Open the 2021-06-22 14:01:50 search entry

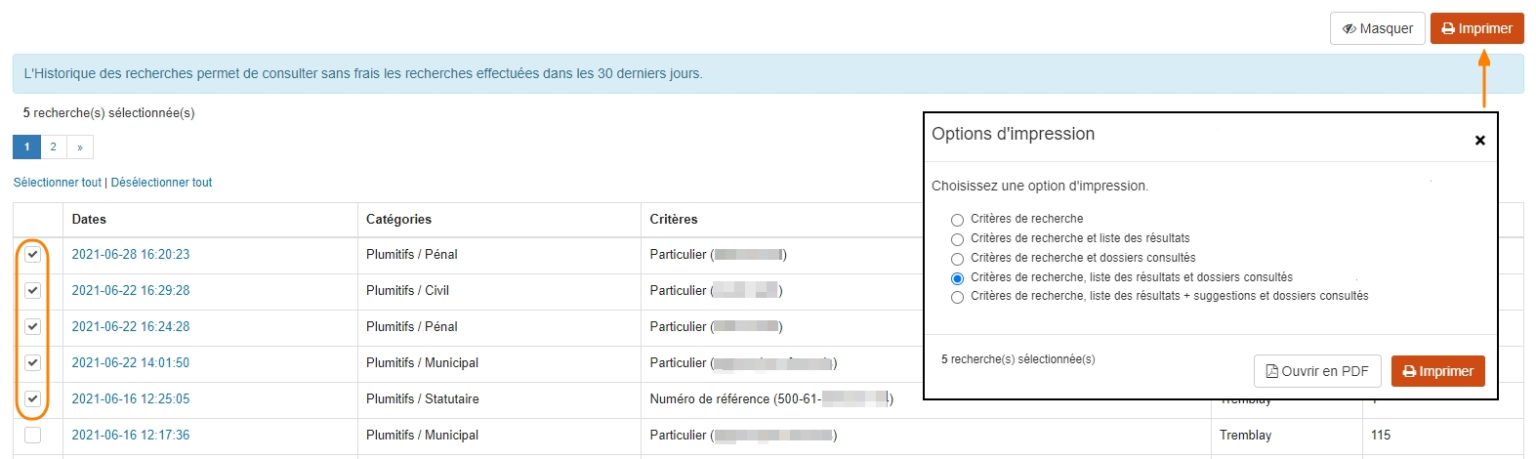click(130, 363)
